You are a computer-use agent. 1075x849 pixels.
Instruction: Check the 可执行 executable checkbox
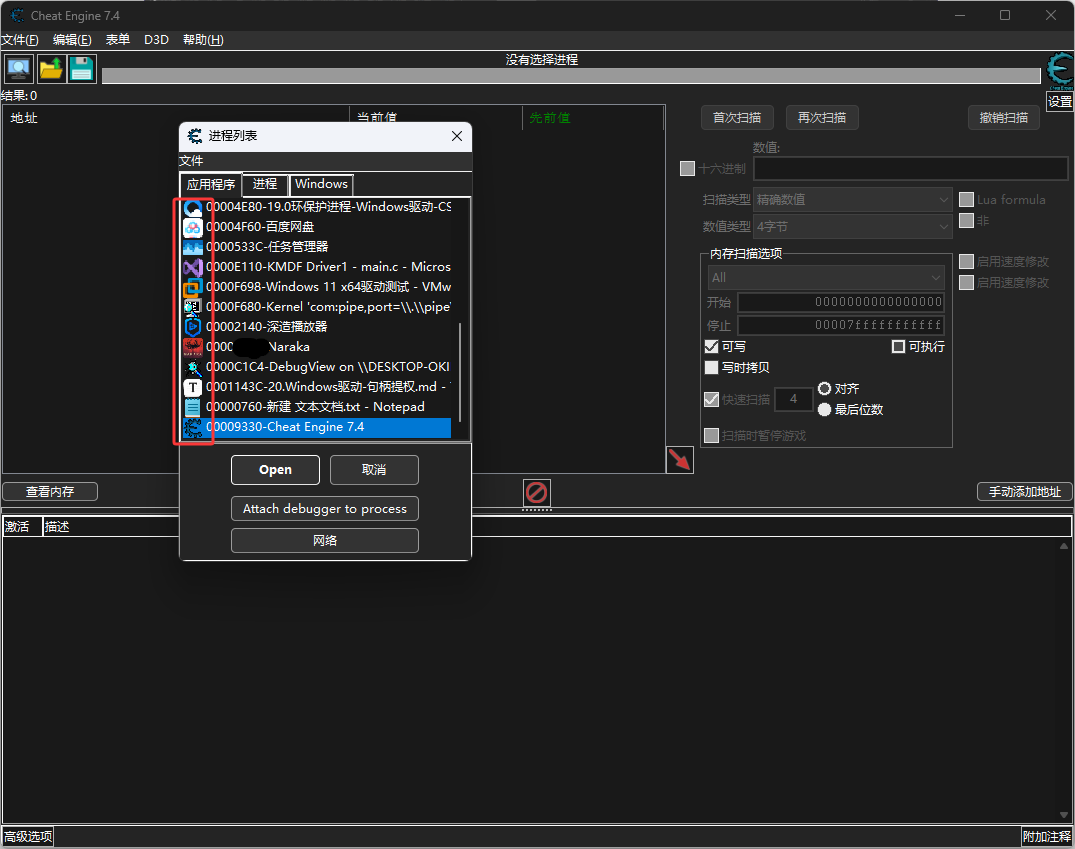point(898,346)
